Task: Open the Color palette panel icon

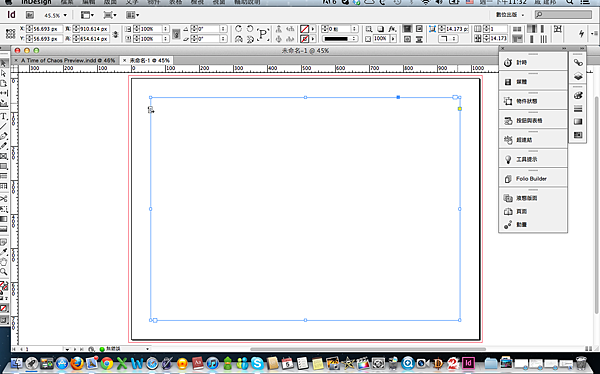Action: click(x=578, y=96)
